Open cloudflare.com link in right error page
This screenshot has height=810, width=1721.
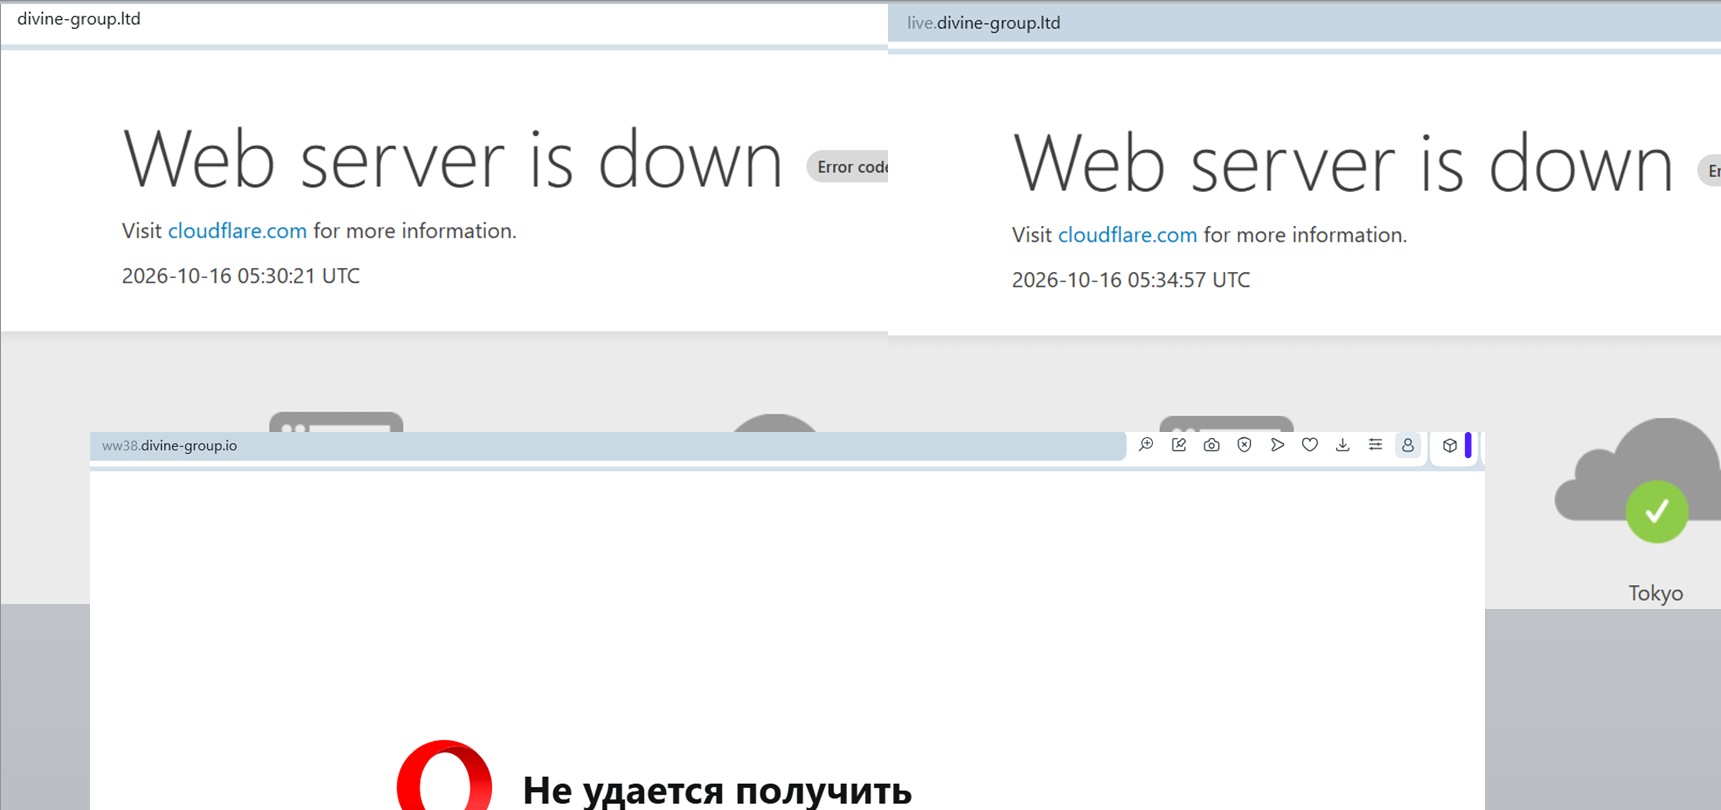1127,235
